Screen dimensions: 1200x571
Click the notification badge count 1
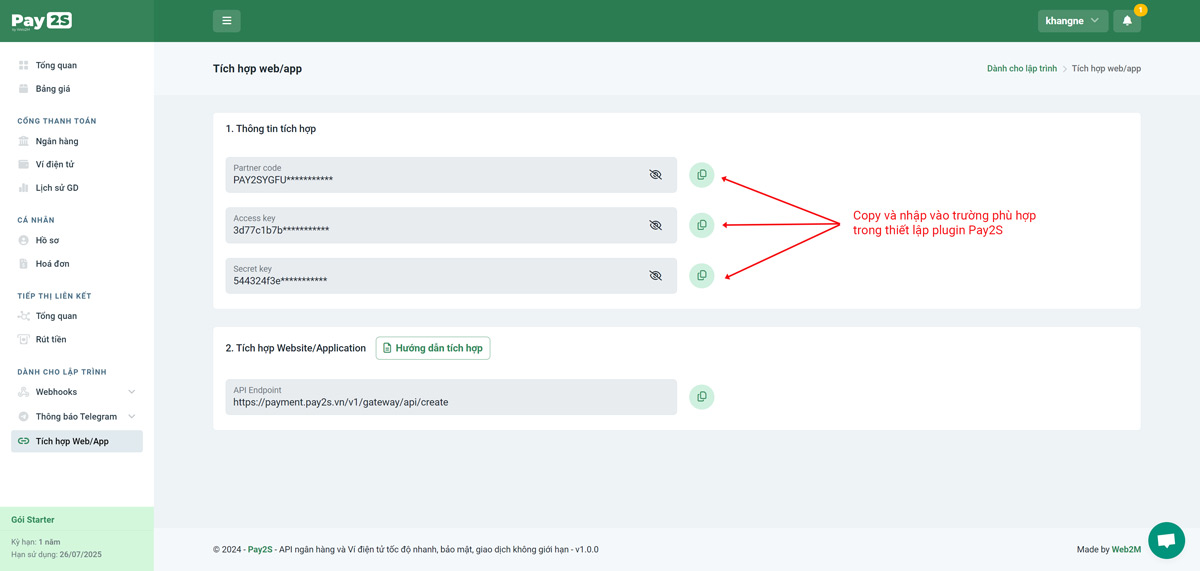pos(1140,10)
